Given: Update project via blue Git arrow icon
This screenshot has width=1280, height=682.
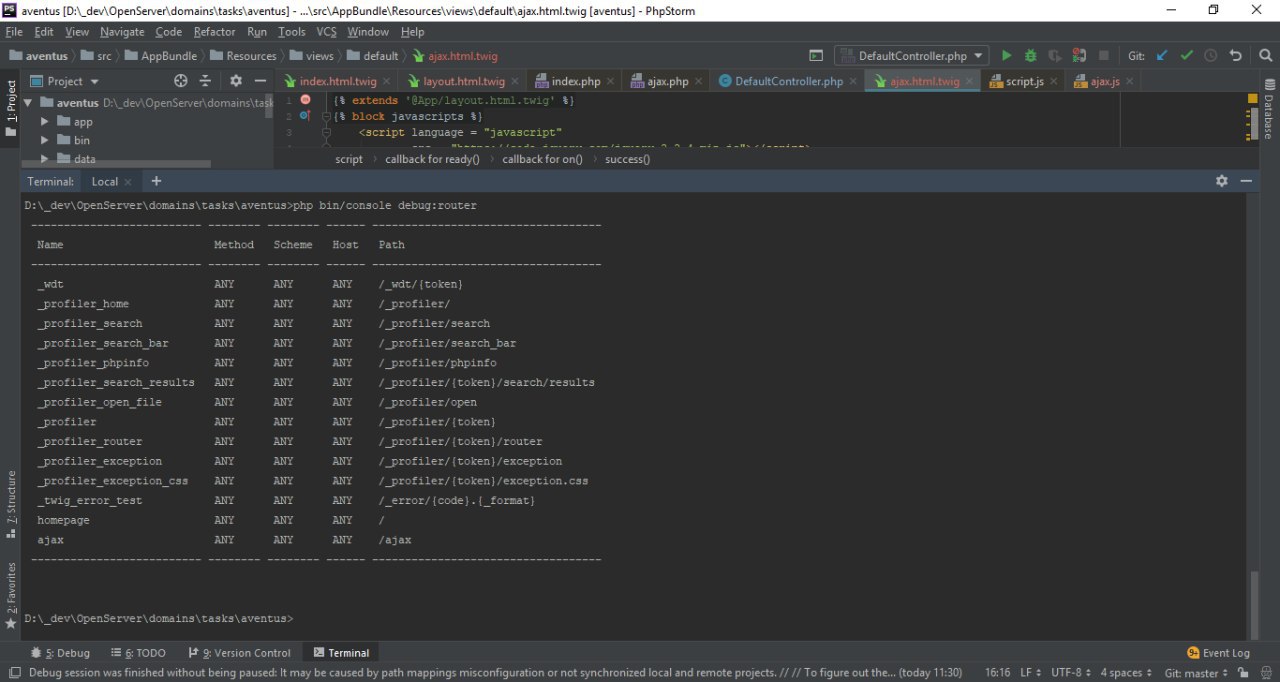Looking at the screenshot, I should point(1162,56).
